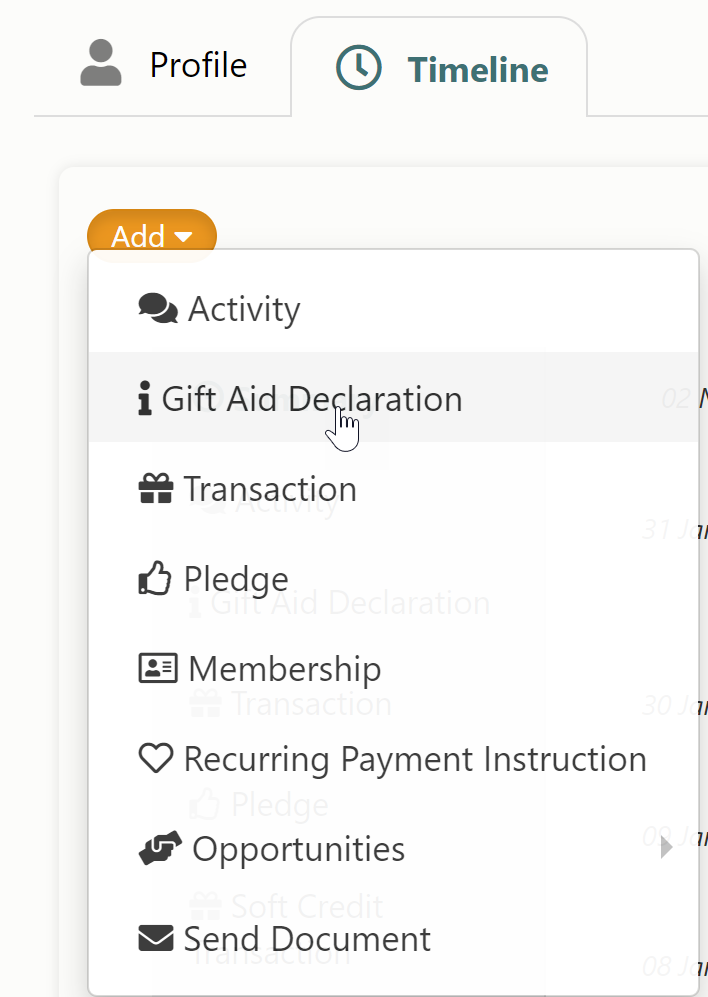Screen dimensions: 708x997
Task: Select Recurring Payment Instruction menu entry
Action: click(393, 759)
